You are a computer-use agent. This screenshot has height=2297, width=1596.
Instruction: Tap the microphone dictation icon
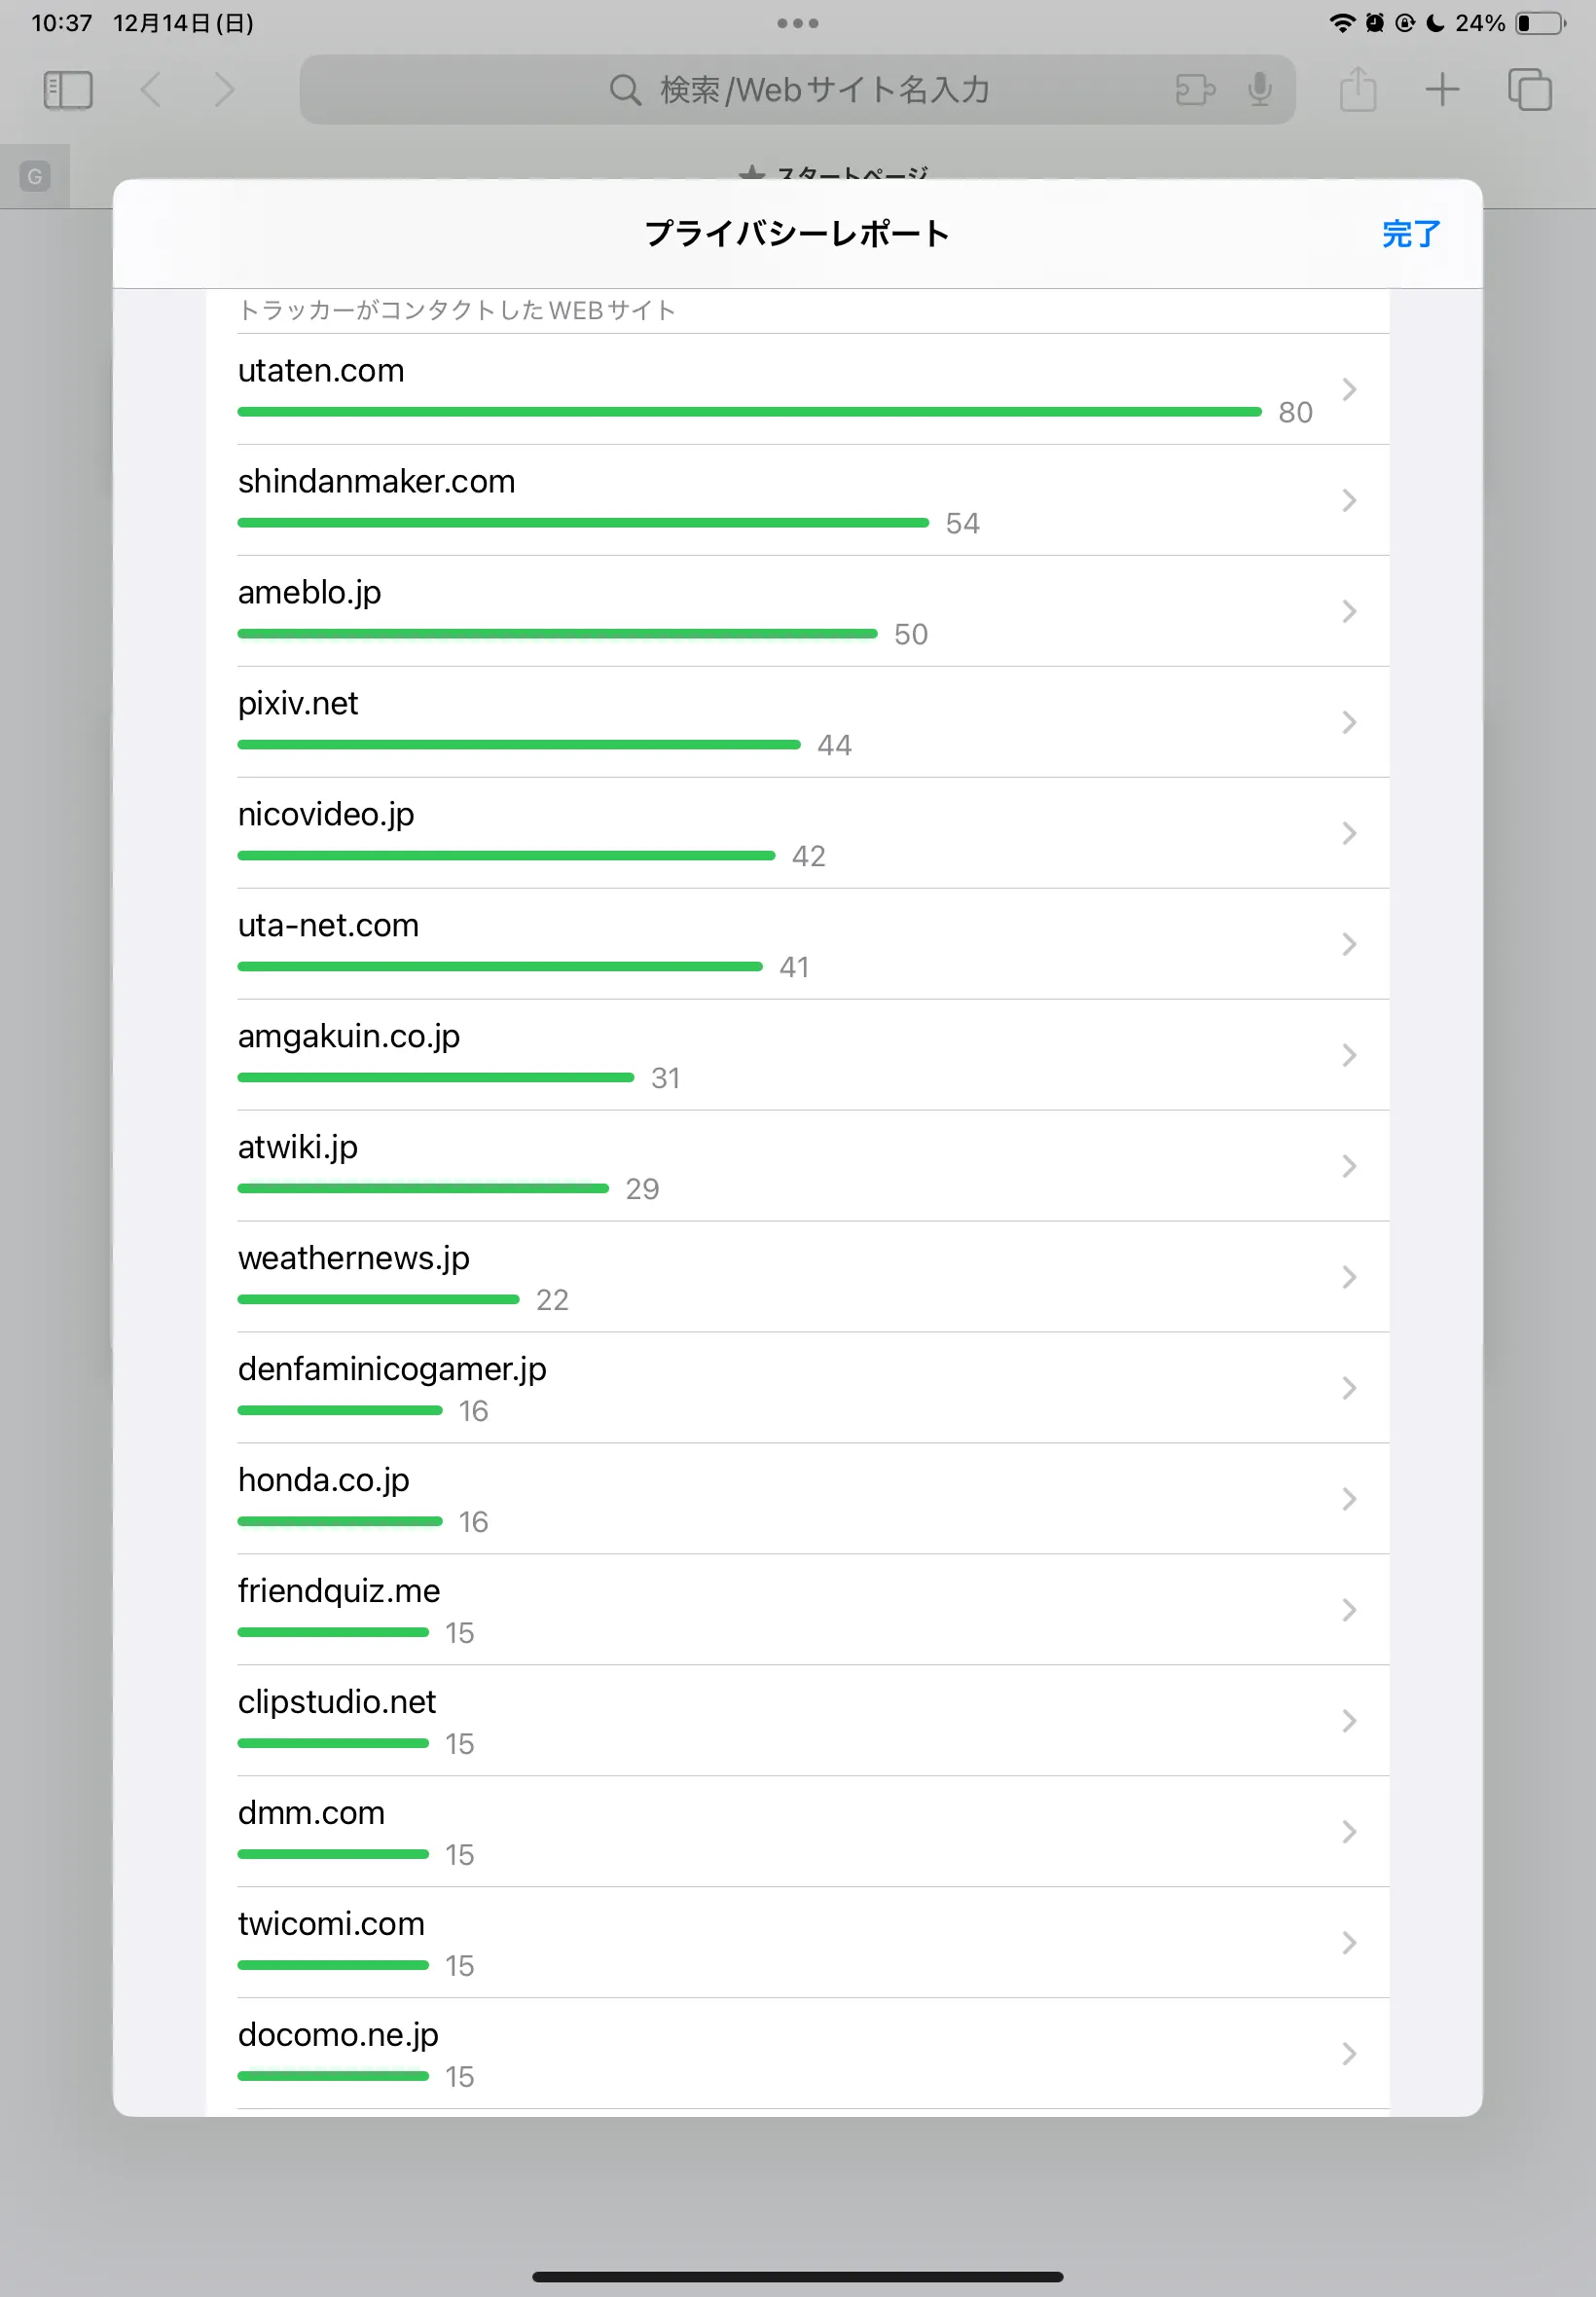click(x=1260, y=90)
